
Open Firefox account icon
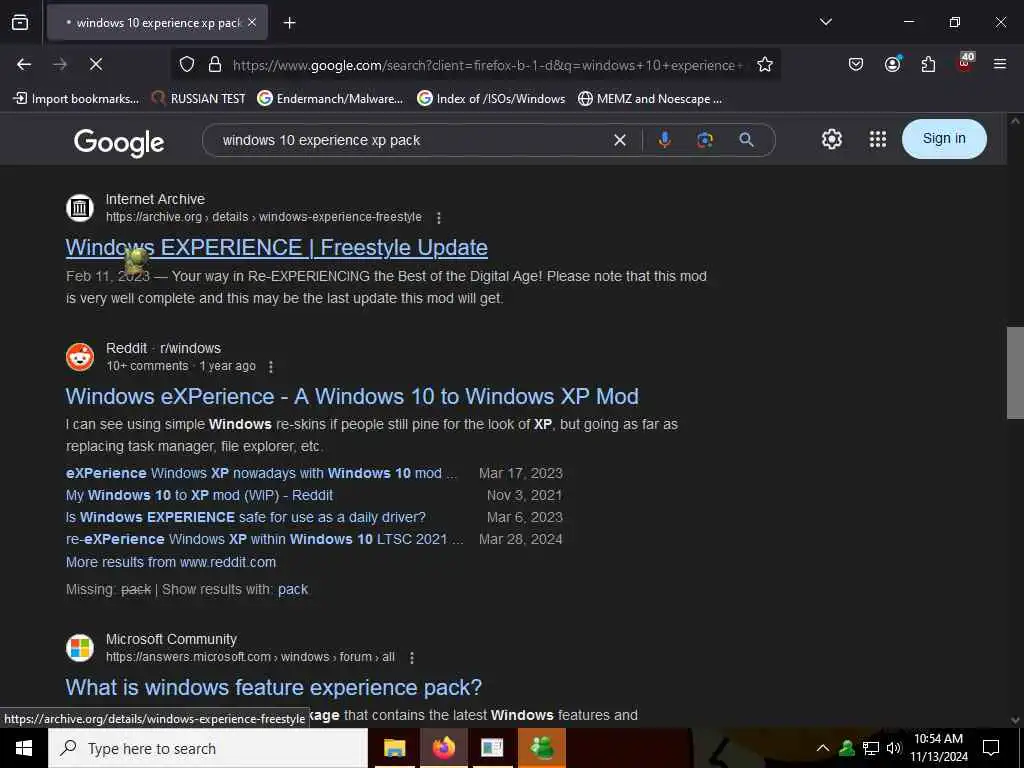pyautogui.click(x=892, y=64)
